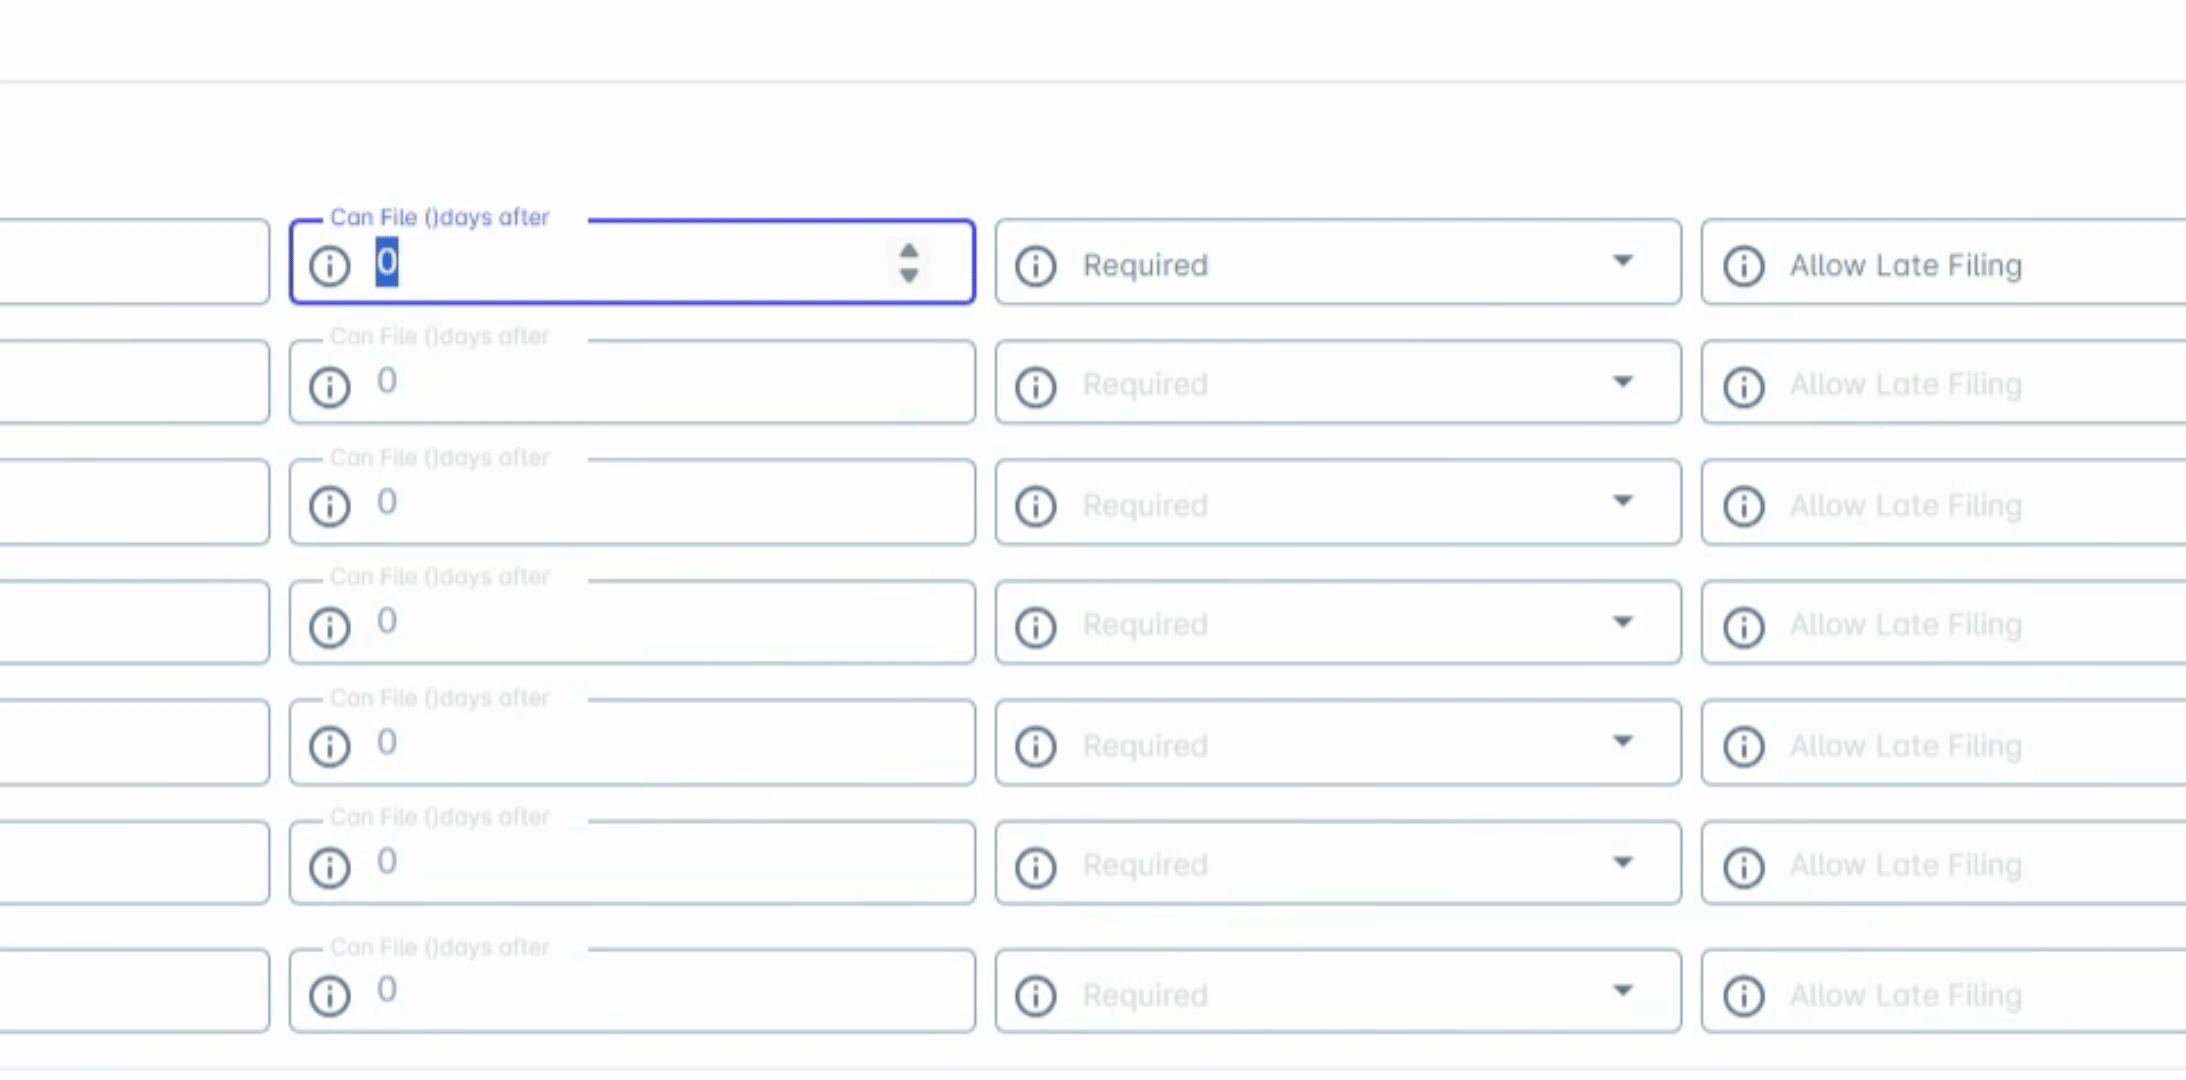Click info icon in first Required dropdown
Image resolution: width=2186 pixels, height=1080 pixels.
pyautogui.click(x=1035, y=265)
